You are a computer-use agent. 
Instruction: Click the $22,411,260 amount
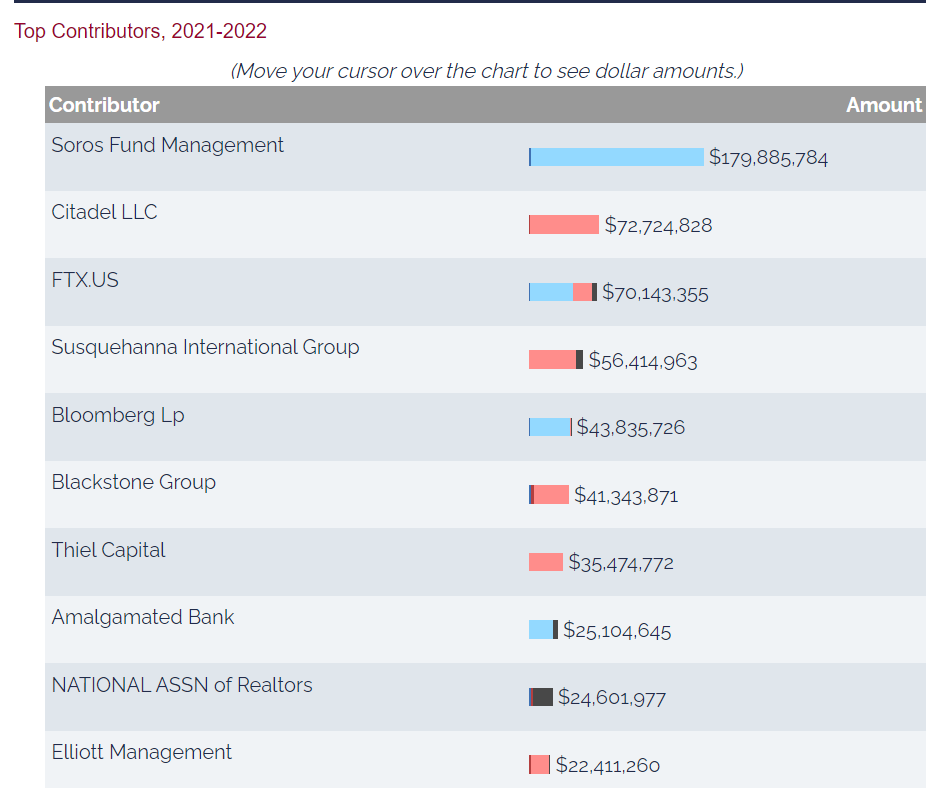coord(608,766)
